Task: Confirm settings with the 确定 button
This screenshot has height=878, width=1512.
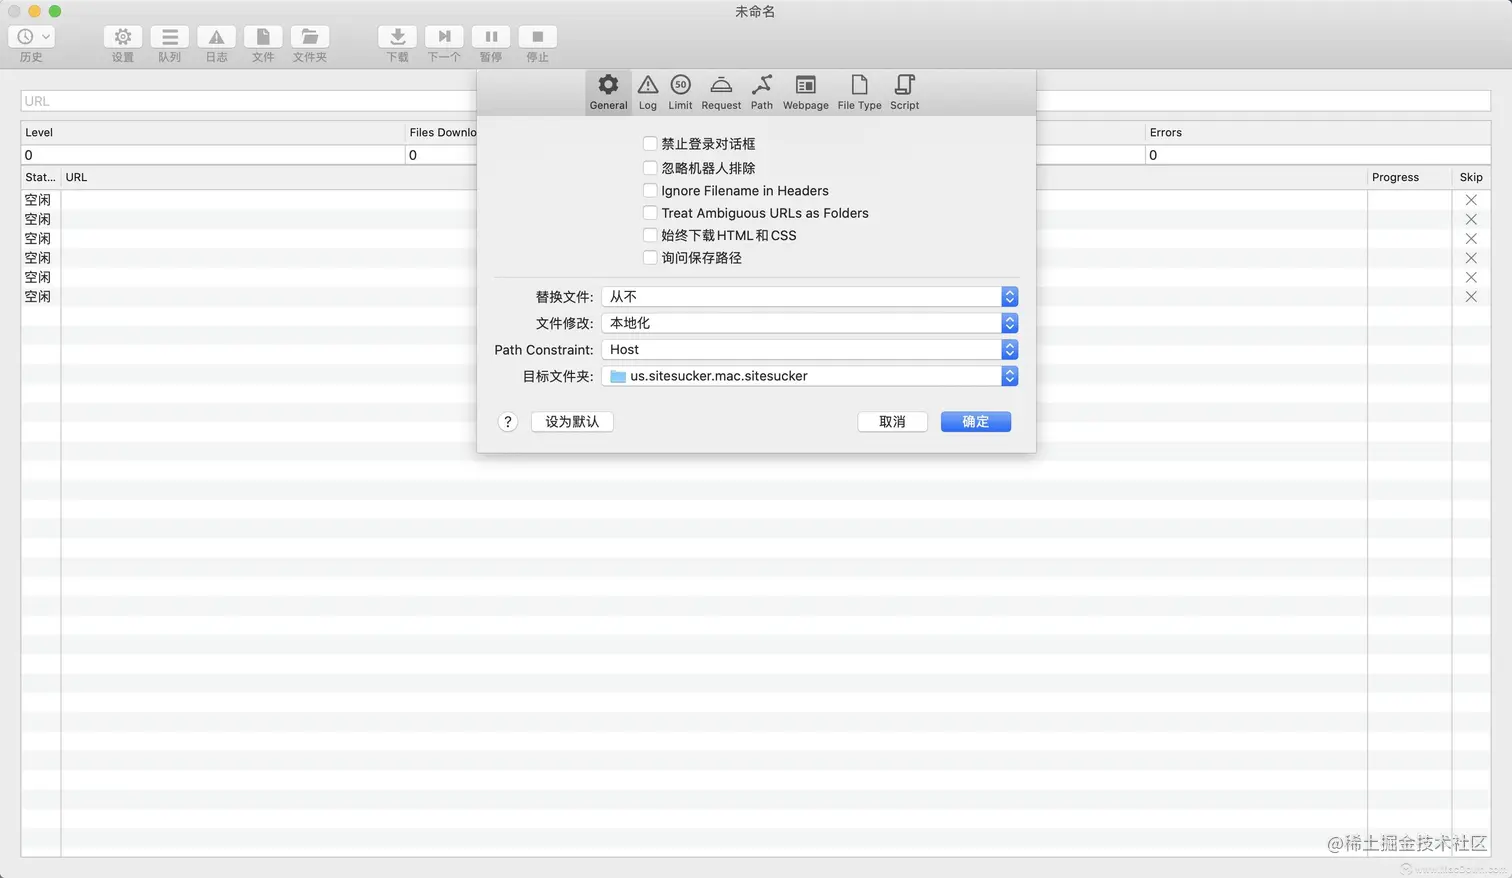Action: click(975, 421)
